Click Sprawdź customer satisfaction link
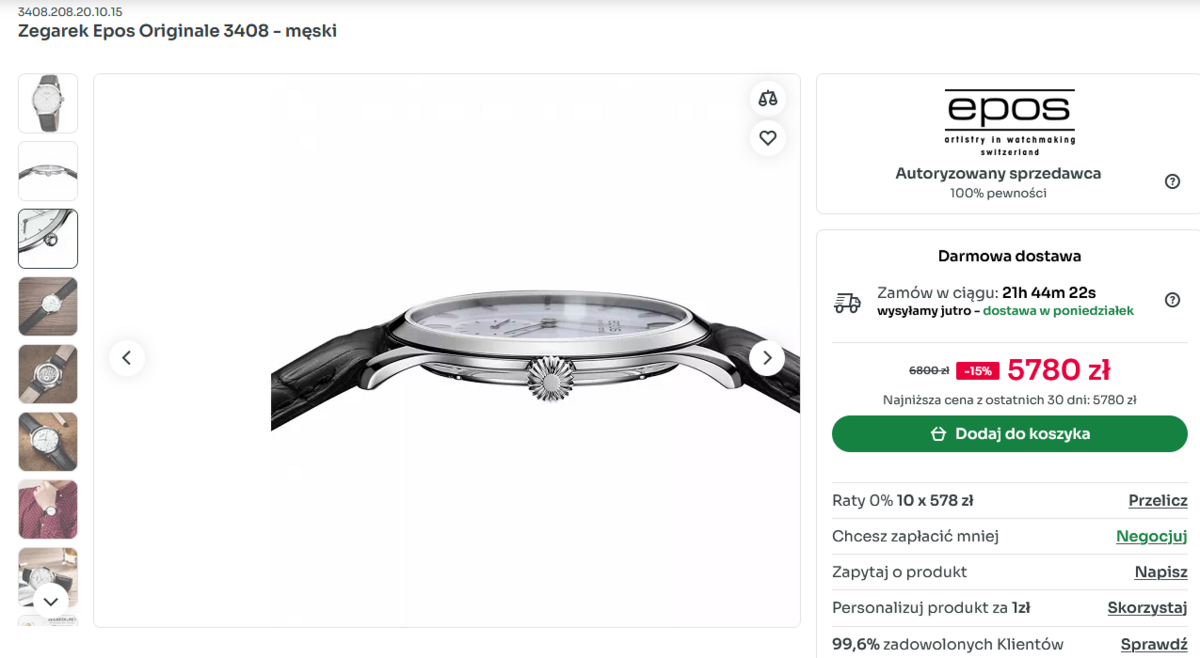Viewport: 1200px width, 658px height. [x=1153, y=644]
